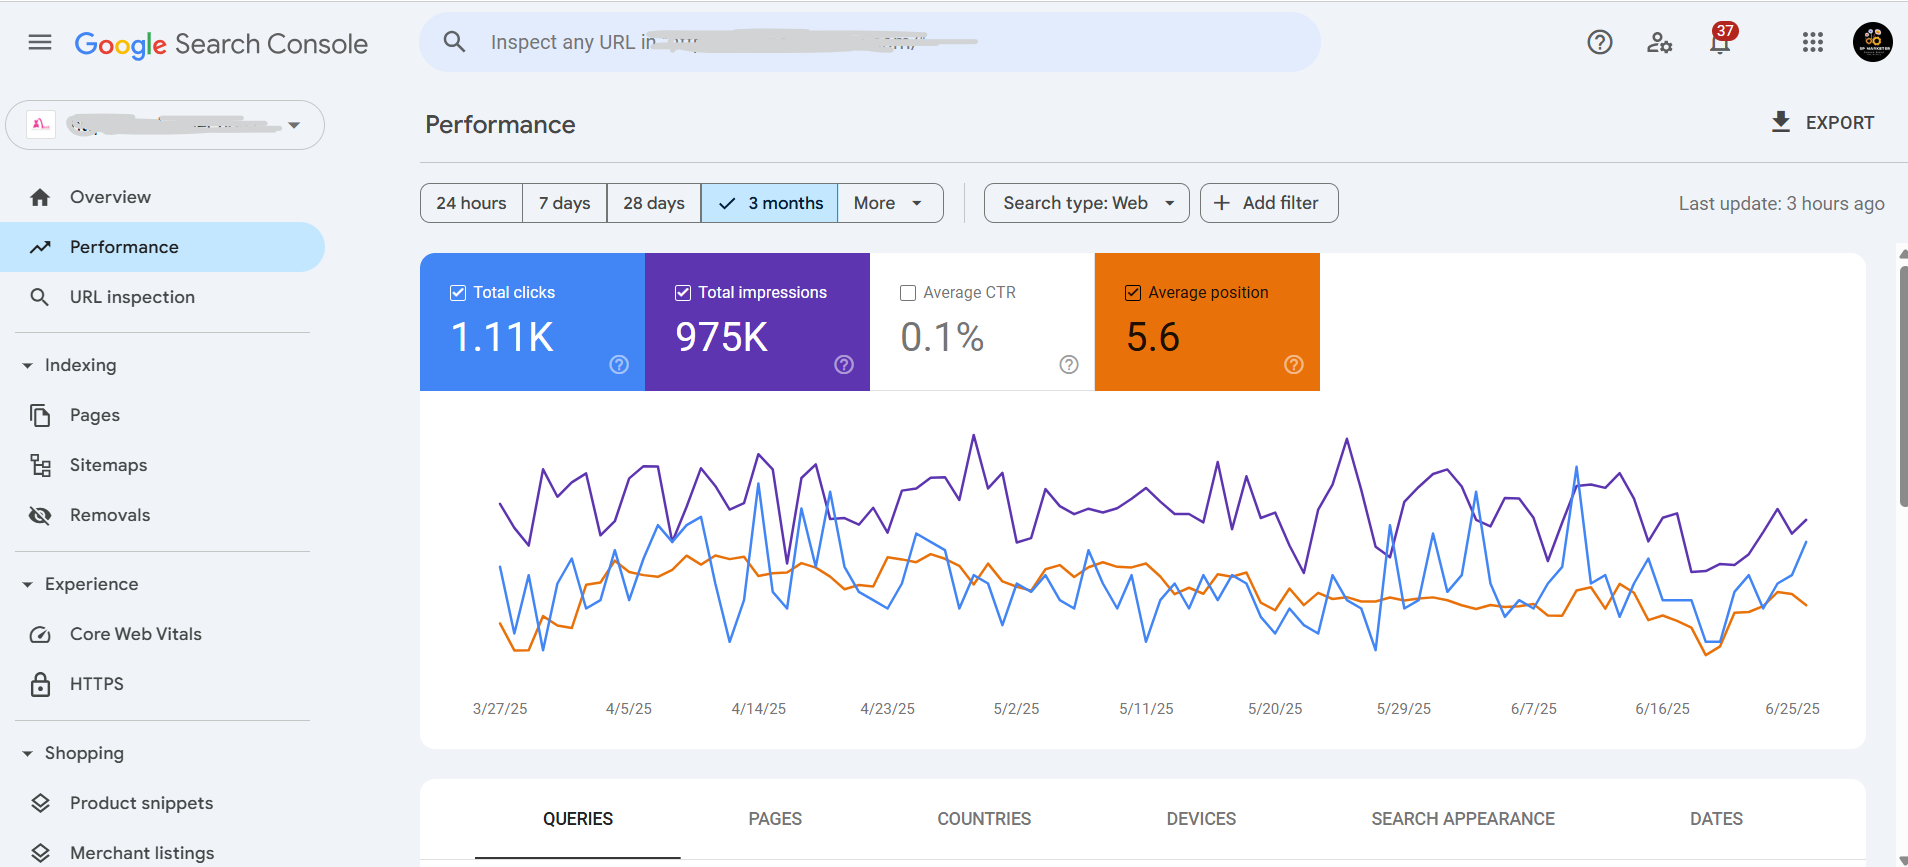Click the 6/25/25 date label on chart
This screenshot has height=867, width=1908.
pyautogui.click(x=1792, y=709)
